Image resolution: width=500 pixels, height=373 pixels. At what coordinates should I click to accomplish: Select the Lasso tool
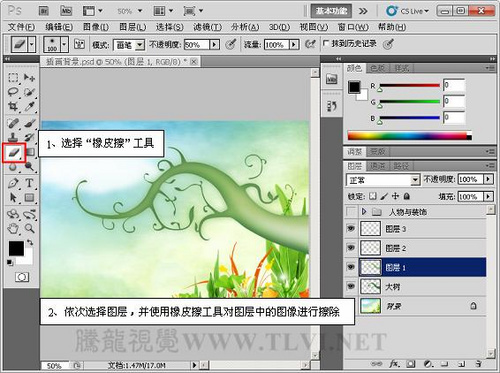pos(13,92)
